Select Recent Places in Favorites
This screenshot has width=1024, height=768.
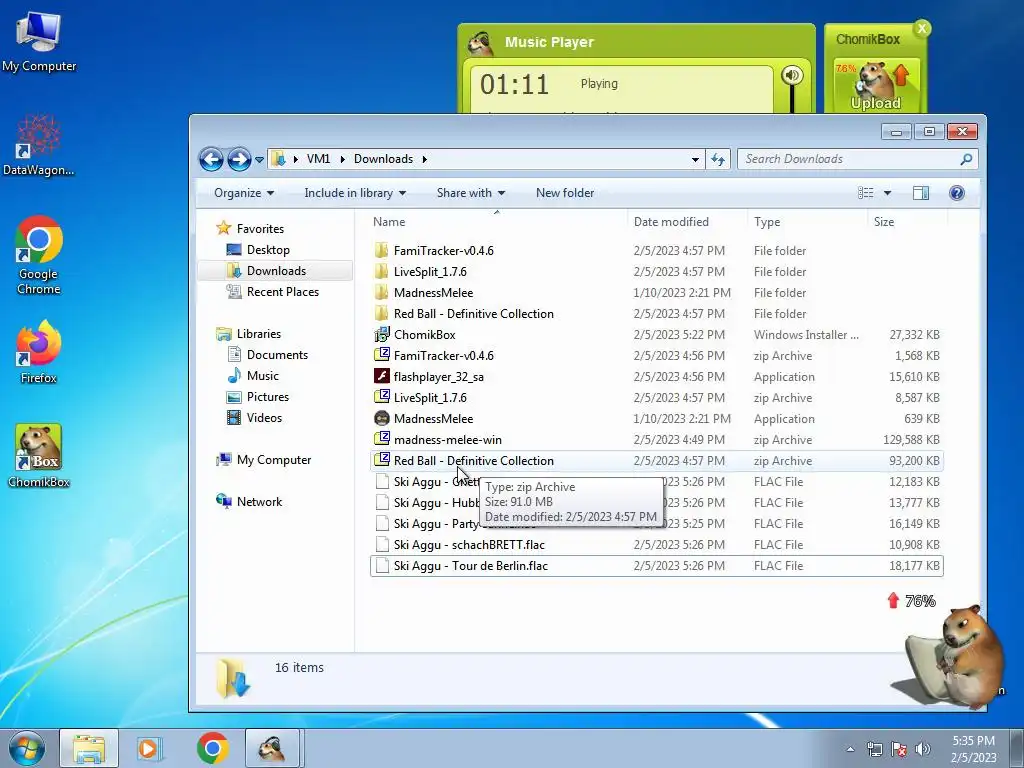point(283,292)
